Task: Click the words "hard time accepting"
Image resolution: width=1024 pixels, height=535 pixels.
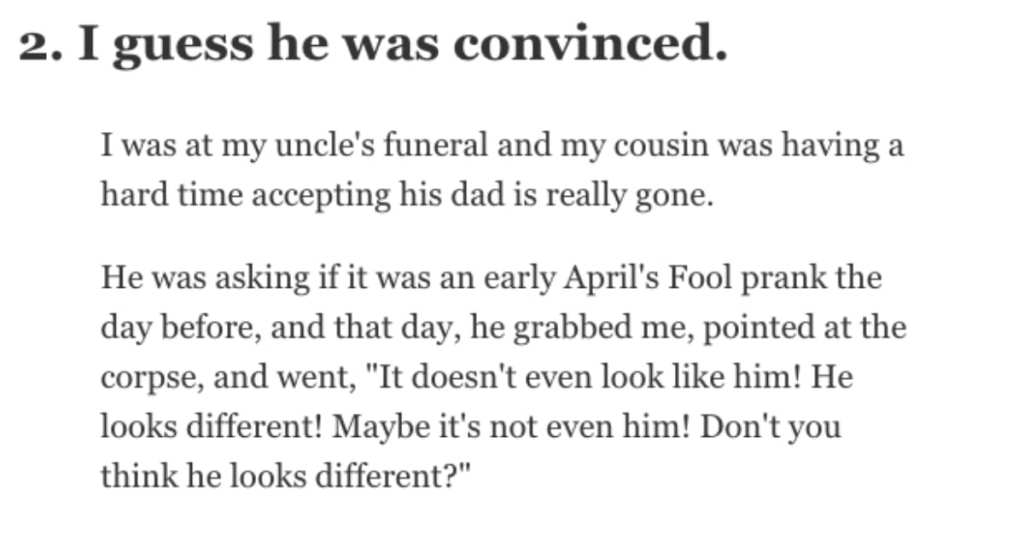Action: [246, 195]
